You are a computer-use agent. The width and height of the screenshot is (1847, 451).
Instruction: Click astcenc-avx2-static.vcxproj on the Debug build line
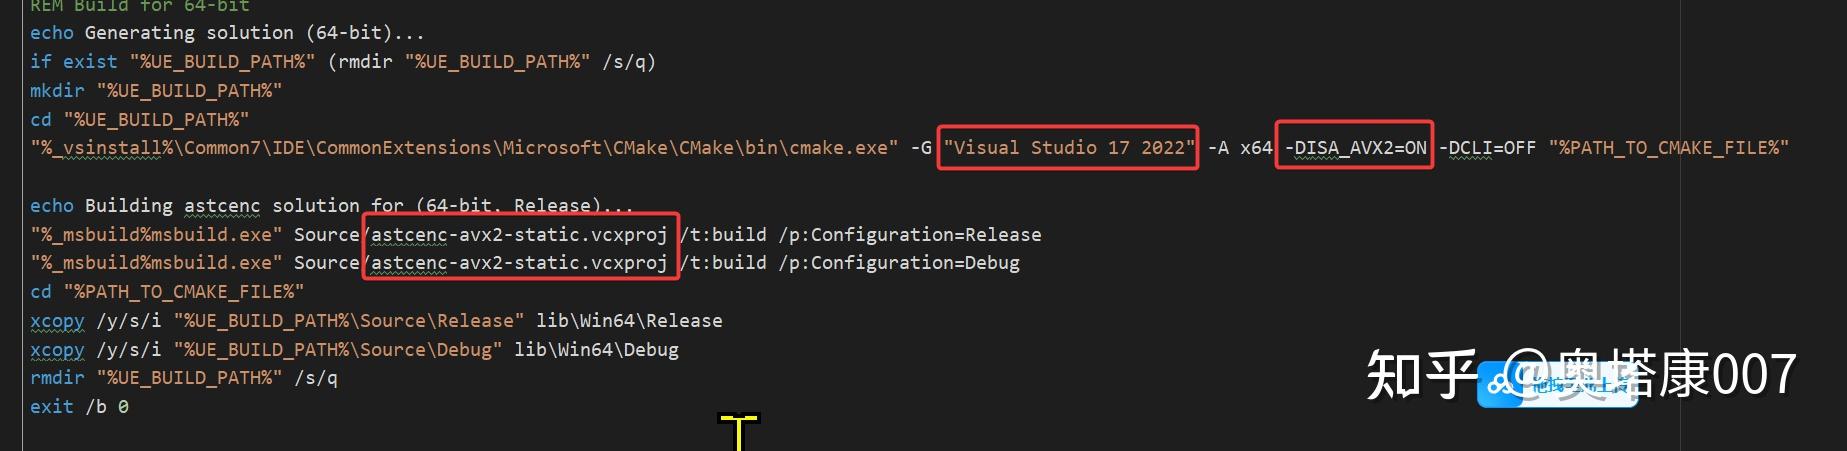click(518, 263)
